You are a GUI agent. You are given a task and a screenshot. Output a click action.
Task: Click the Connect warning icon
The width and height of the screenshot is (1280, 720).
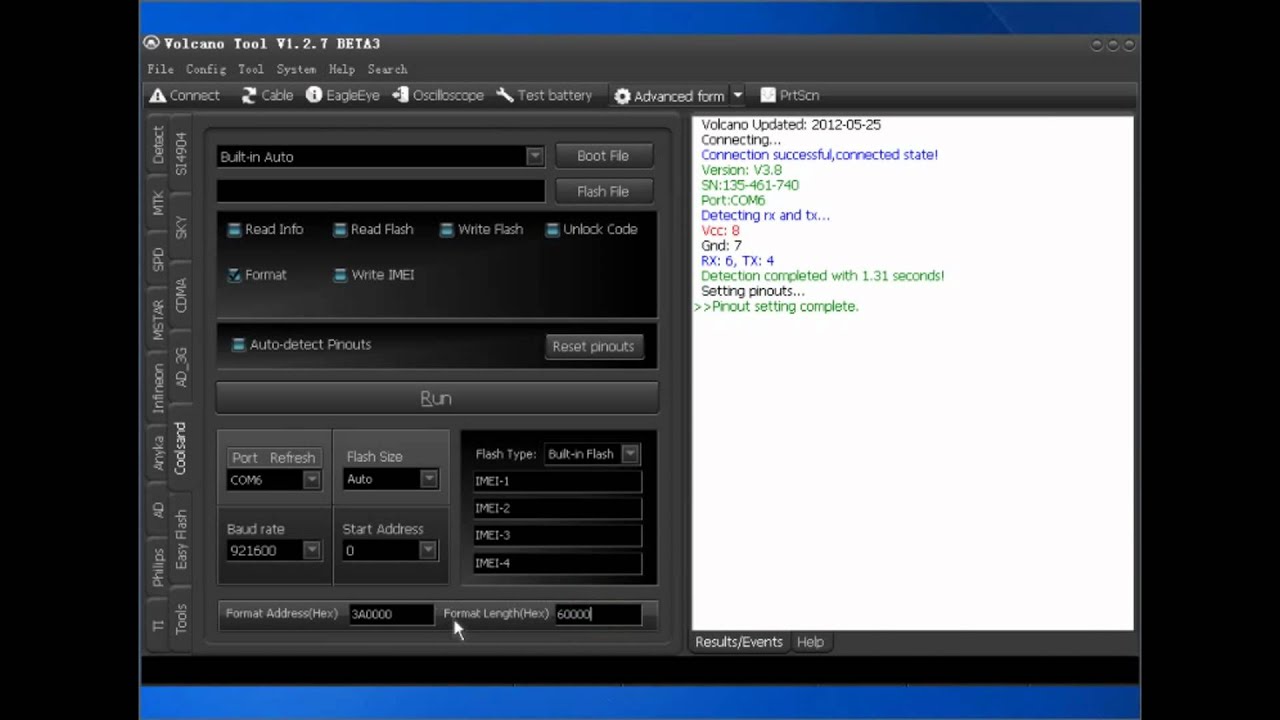pos(157,96)
